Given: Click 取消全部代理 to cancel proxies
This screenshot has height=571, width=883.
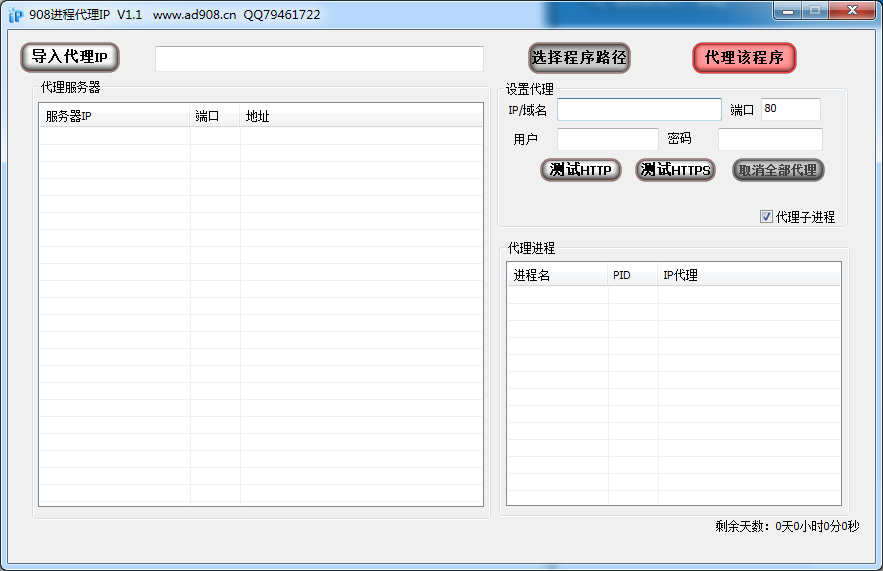Looking at the screenshot, I should coord(778,170).
